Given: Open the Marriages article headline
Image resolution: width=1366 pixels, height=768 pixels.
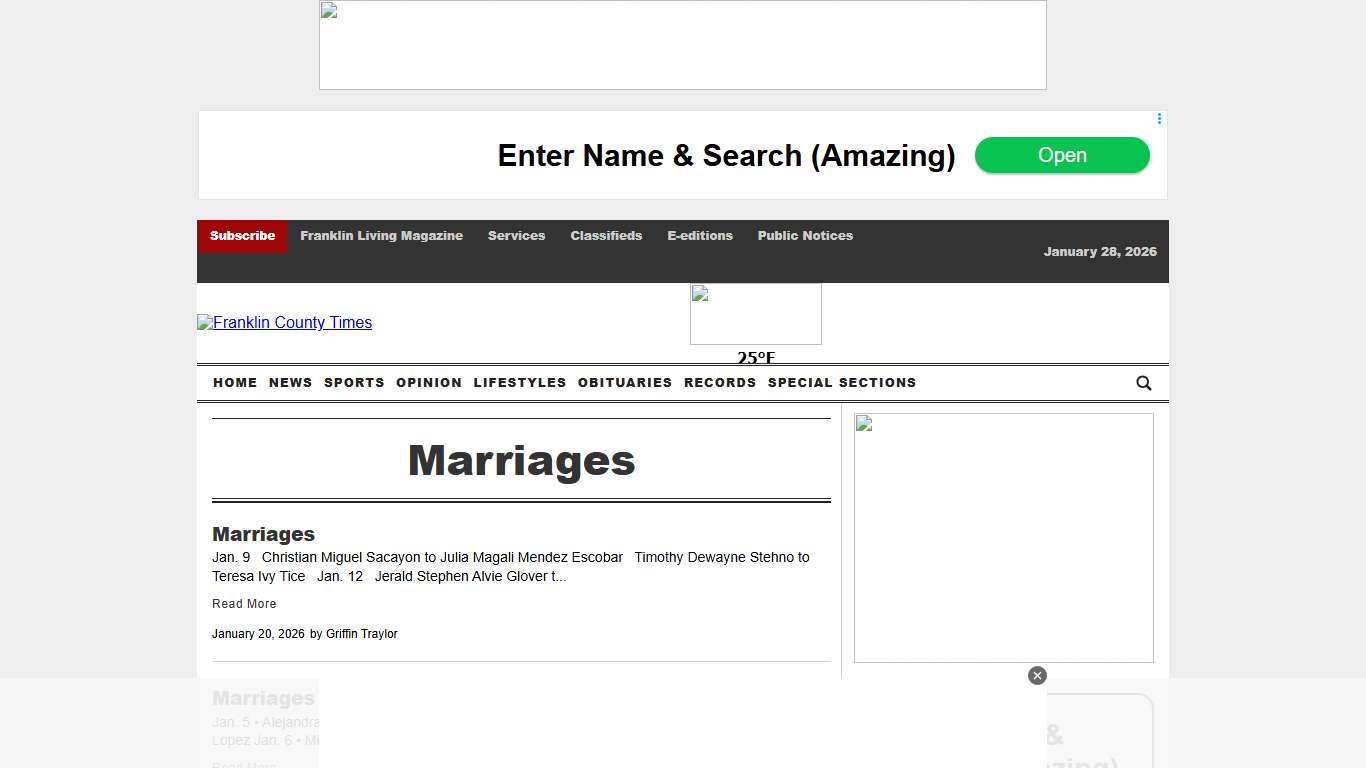Looking at the screenshot, I should [262, 534].
